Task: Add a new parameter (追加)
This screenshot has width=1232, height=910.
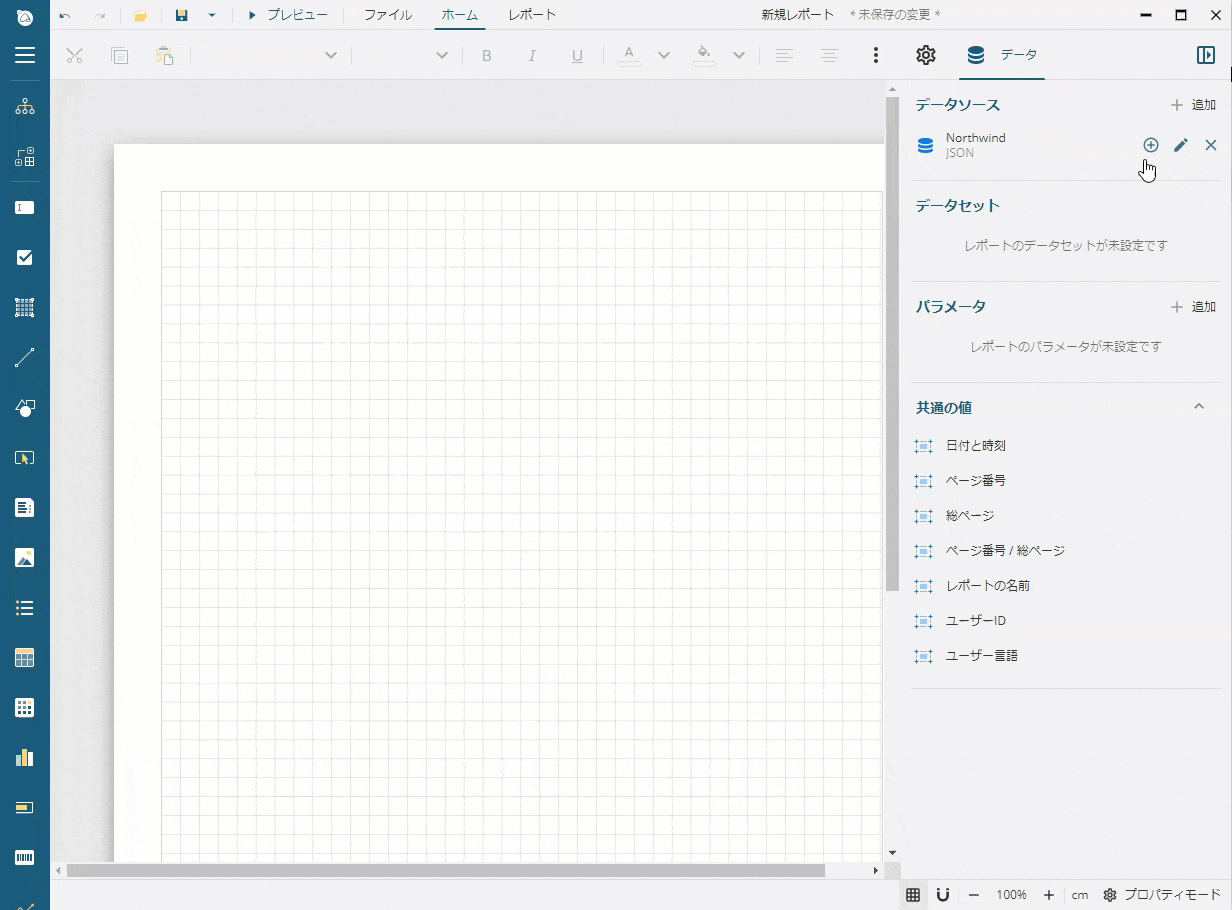Action: click(x=1193, y=307)
